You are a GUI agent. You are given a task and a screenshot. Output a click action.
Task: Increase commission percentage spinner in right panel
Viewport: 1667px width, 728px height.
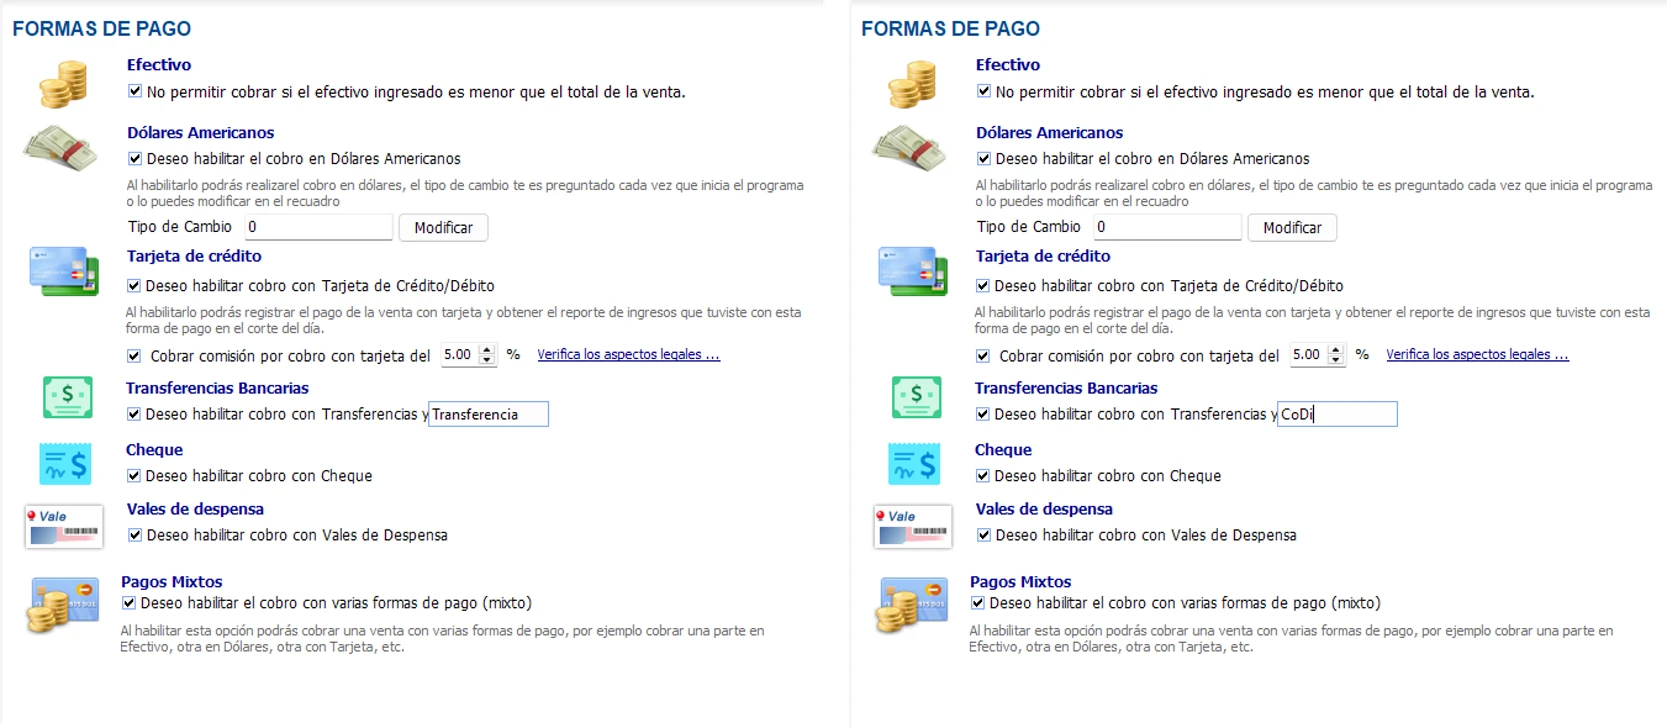point(1336,350)
